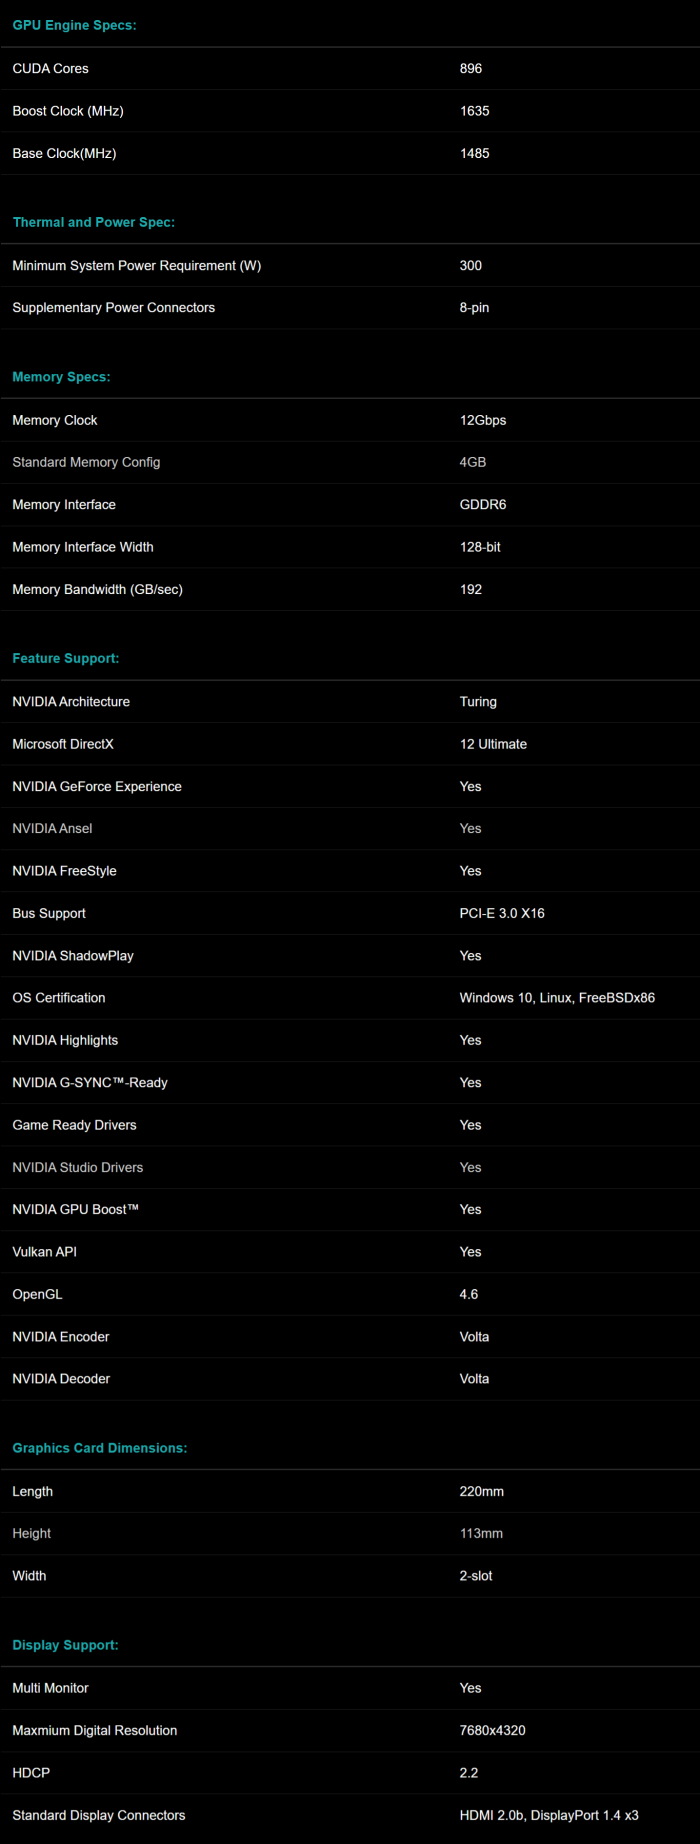
Task: Click the NVIDIA GPU Boost label
Action: tap(75, 1209)
